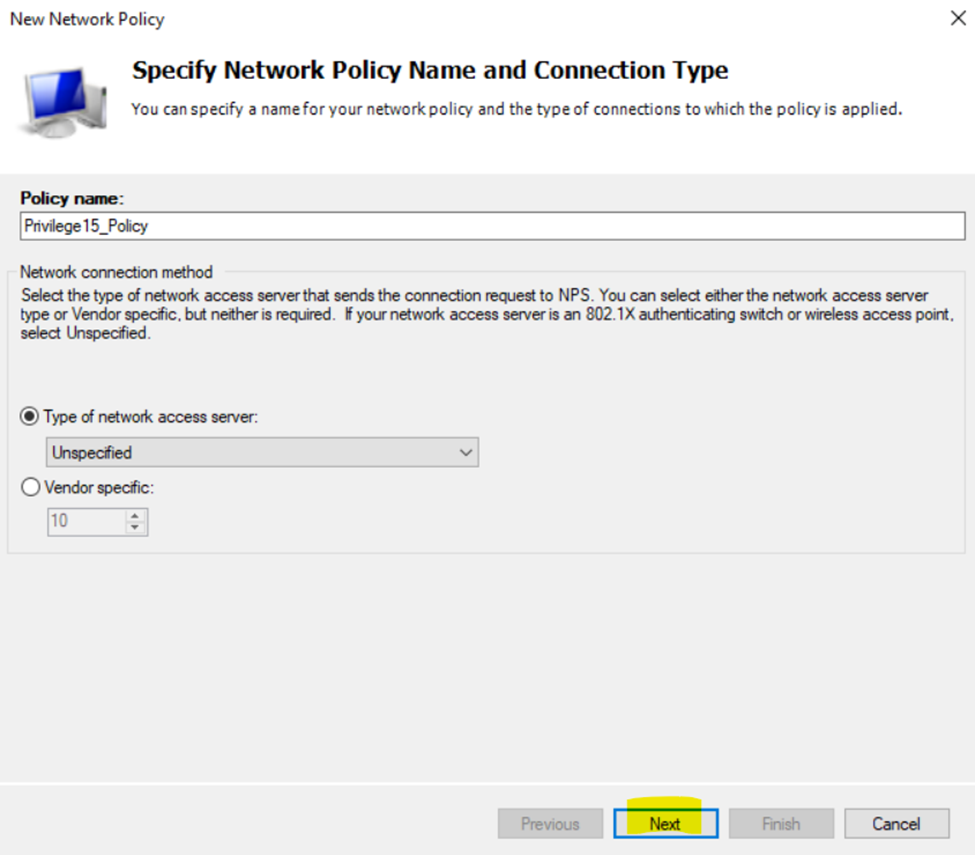This screenshot has width=975, height=855.
Task: Increase vendor specific value with up arrow
Action: click(135, 515)
